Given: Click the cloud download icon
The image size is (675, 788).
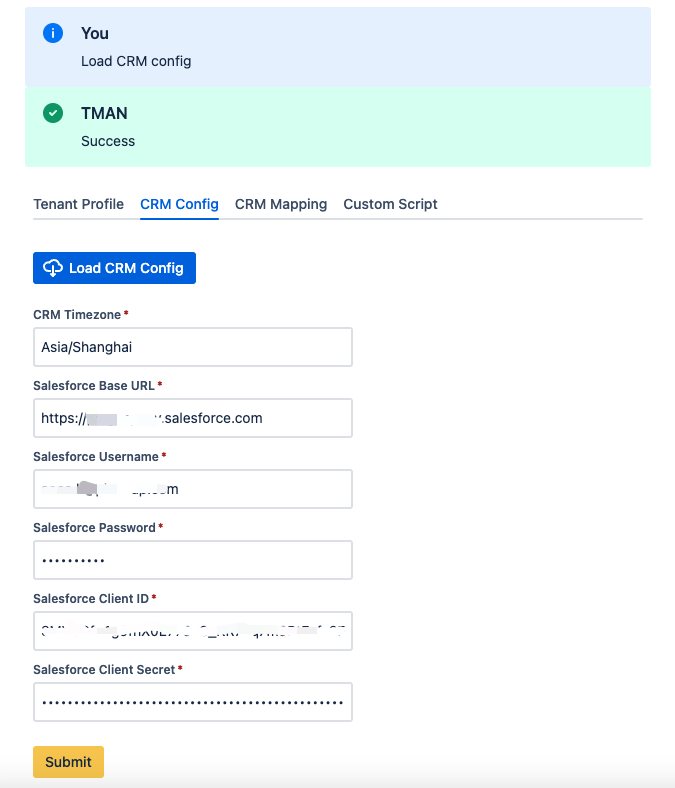Looking at the screenshot, I should (x=53, y=268).
